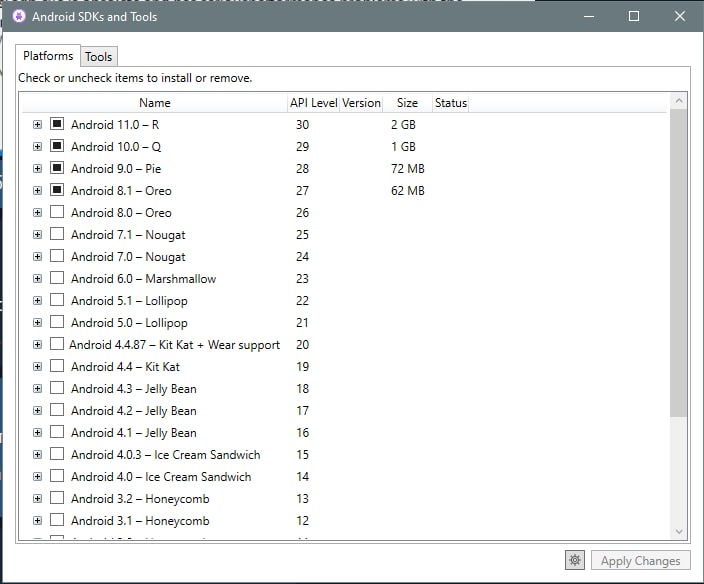Viewport: 704px width, 584px height.
Task: Select the Android 3.2 – Honeycomb row text
Action: [x=140, y=499]
